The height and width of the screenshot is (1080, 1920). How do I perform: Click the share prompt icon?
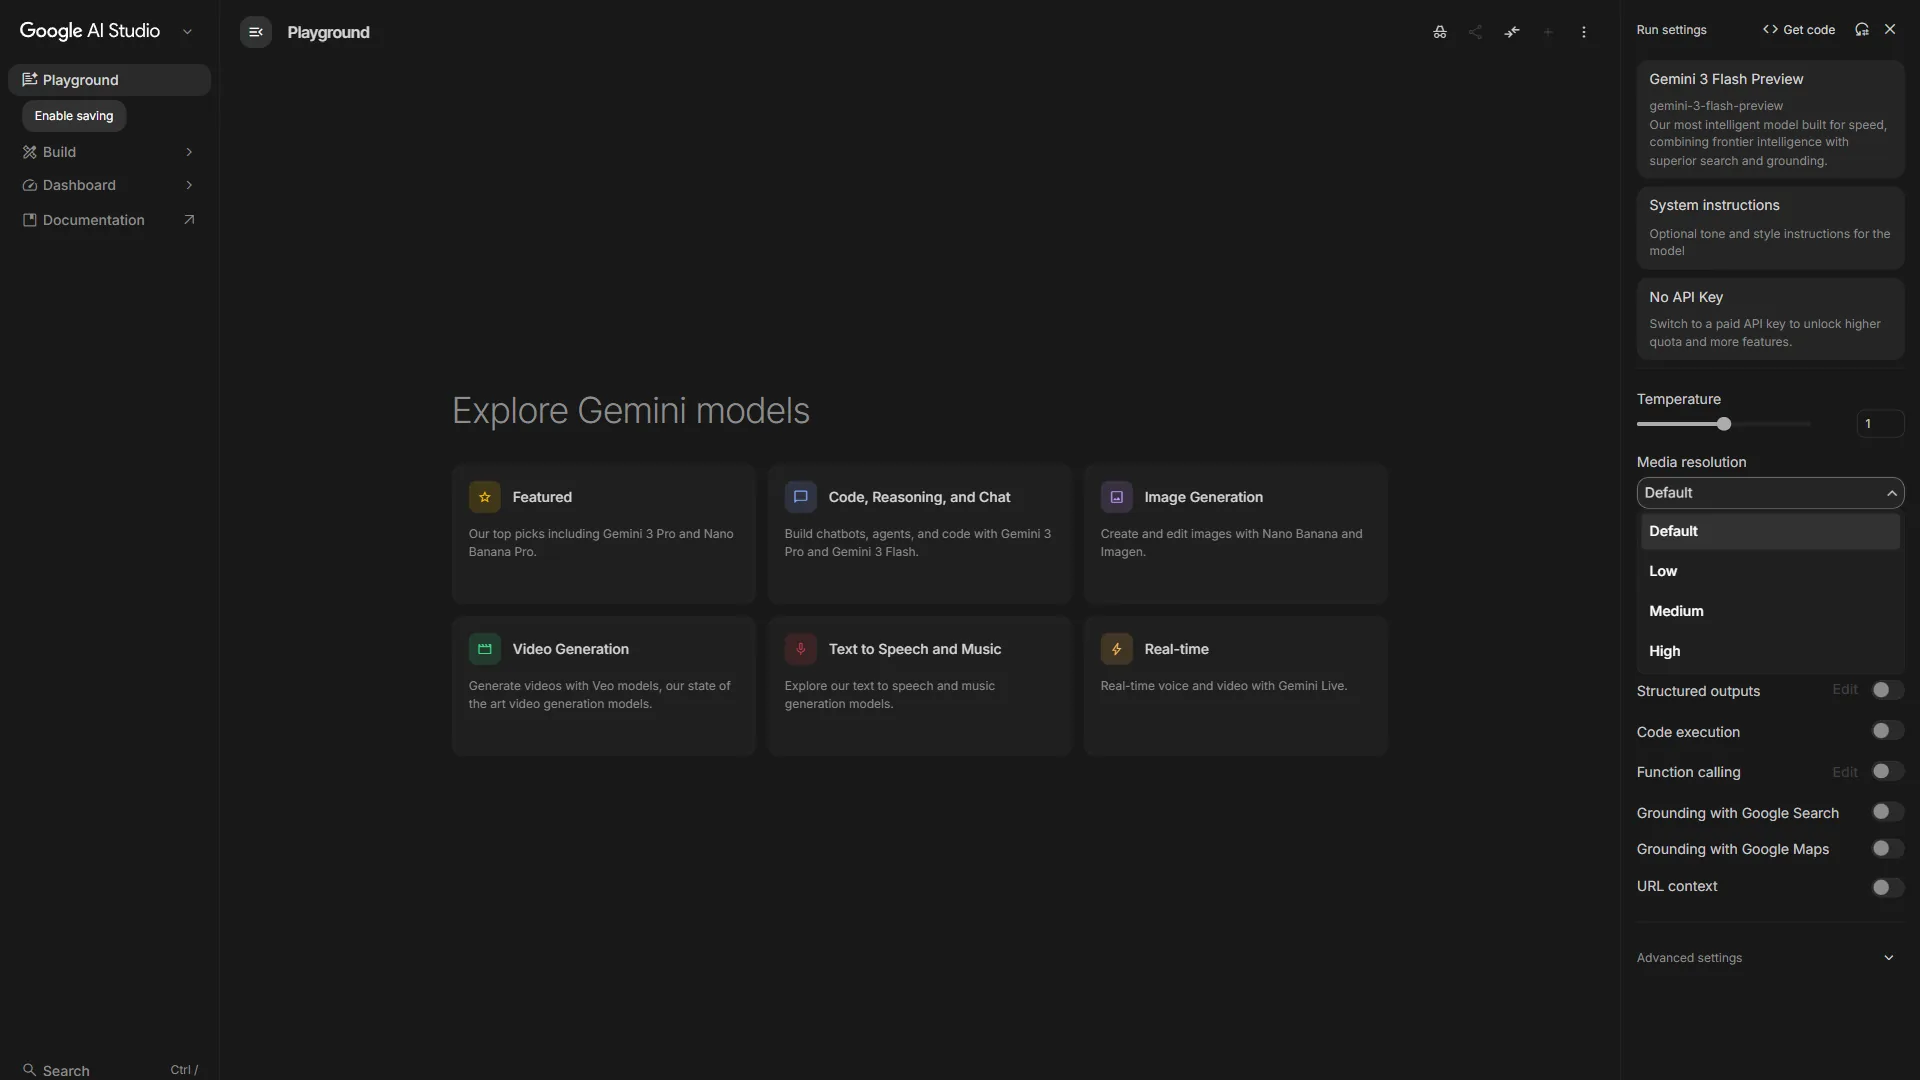(x=1475, y=32)
